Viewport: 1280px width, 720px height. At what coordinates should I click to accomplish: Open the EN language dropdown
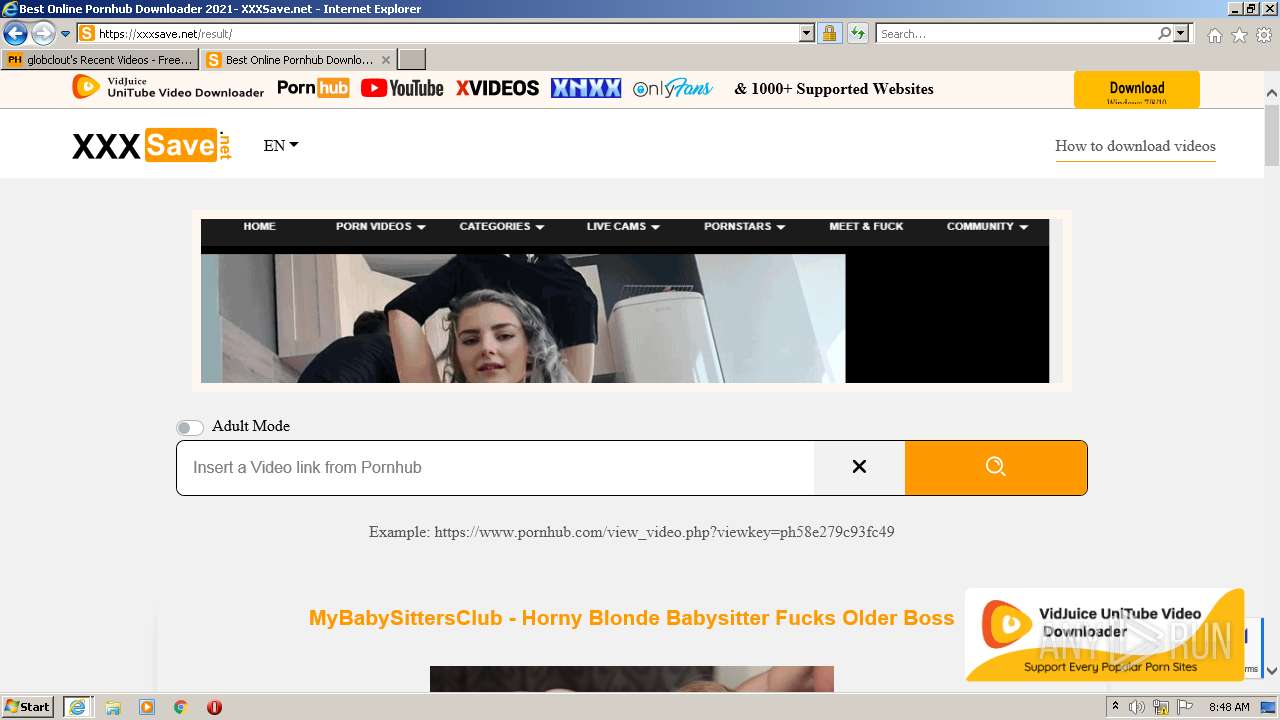coord(281,145)
